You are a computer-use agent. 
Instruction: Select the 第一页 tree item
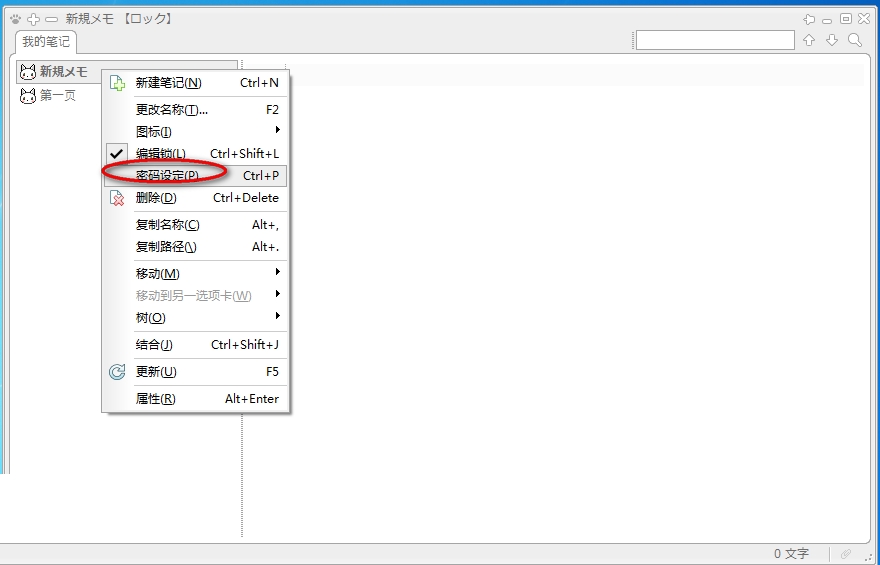click(57, 95)
